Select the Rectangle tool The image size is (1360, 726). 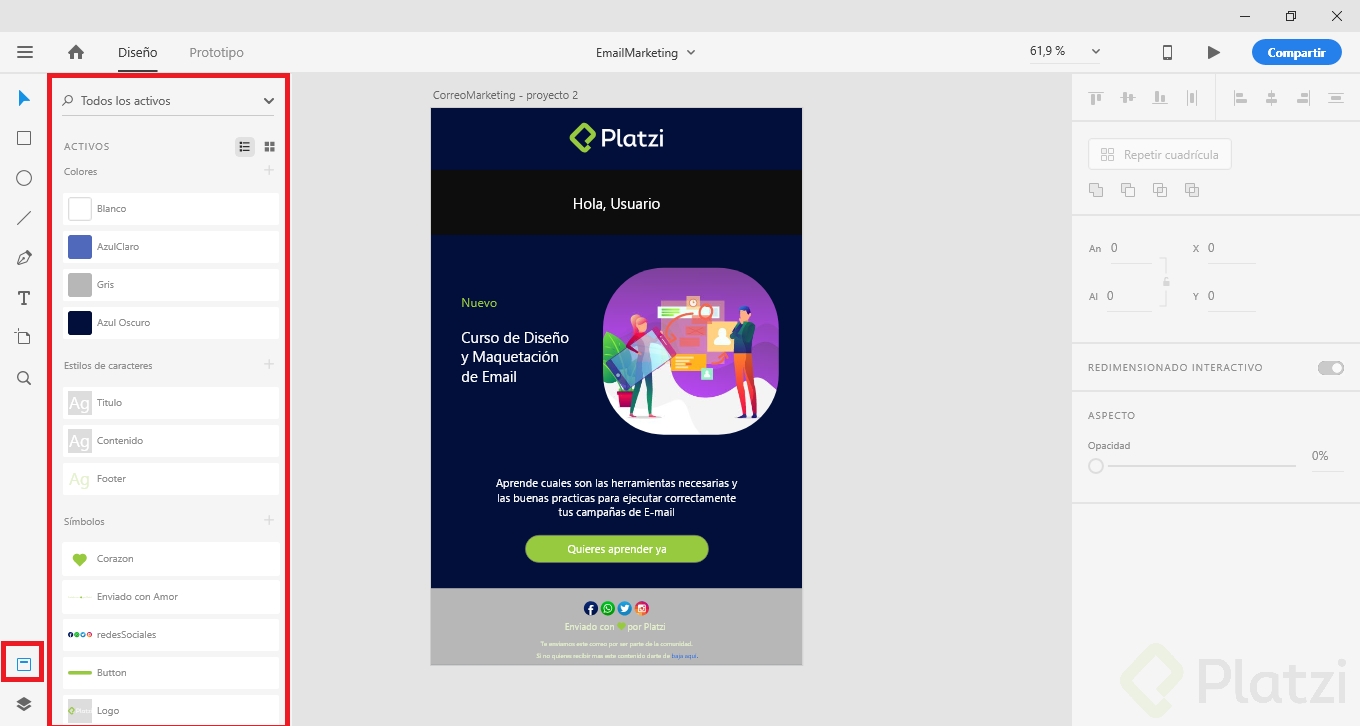pyautogui.click(x=24, y=137)
